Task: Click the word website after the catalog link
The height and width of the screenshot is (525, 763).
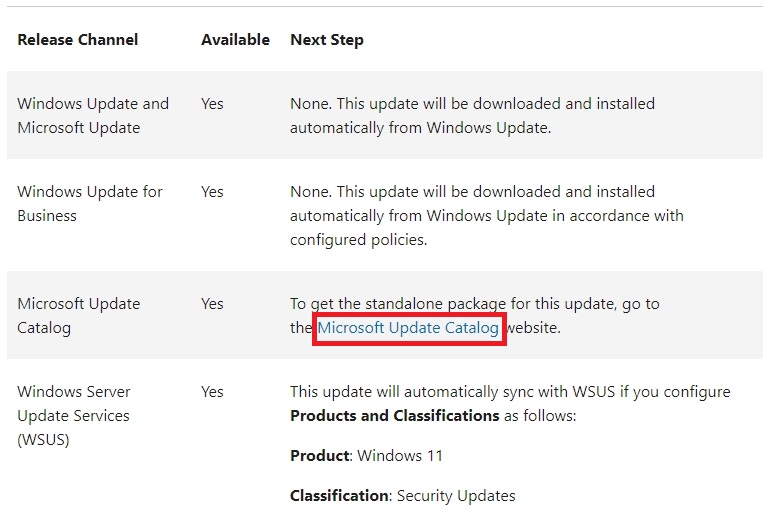Action: (532, 328)
